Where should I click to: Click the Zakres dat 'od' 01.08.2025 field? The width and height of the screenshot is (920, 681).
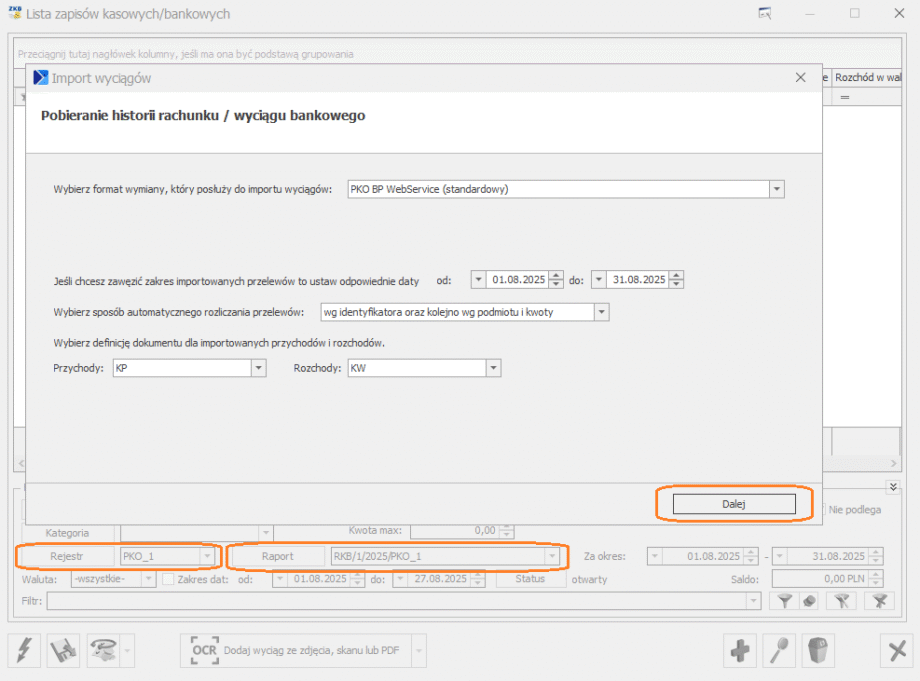(x=320, y=579)
